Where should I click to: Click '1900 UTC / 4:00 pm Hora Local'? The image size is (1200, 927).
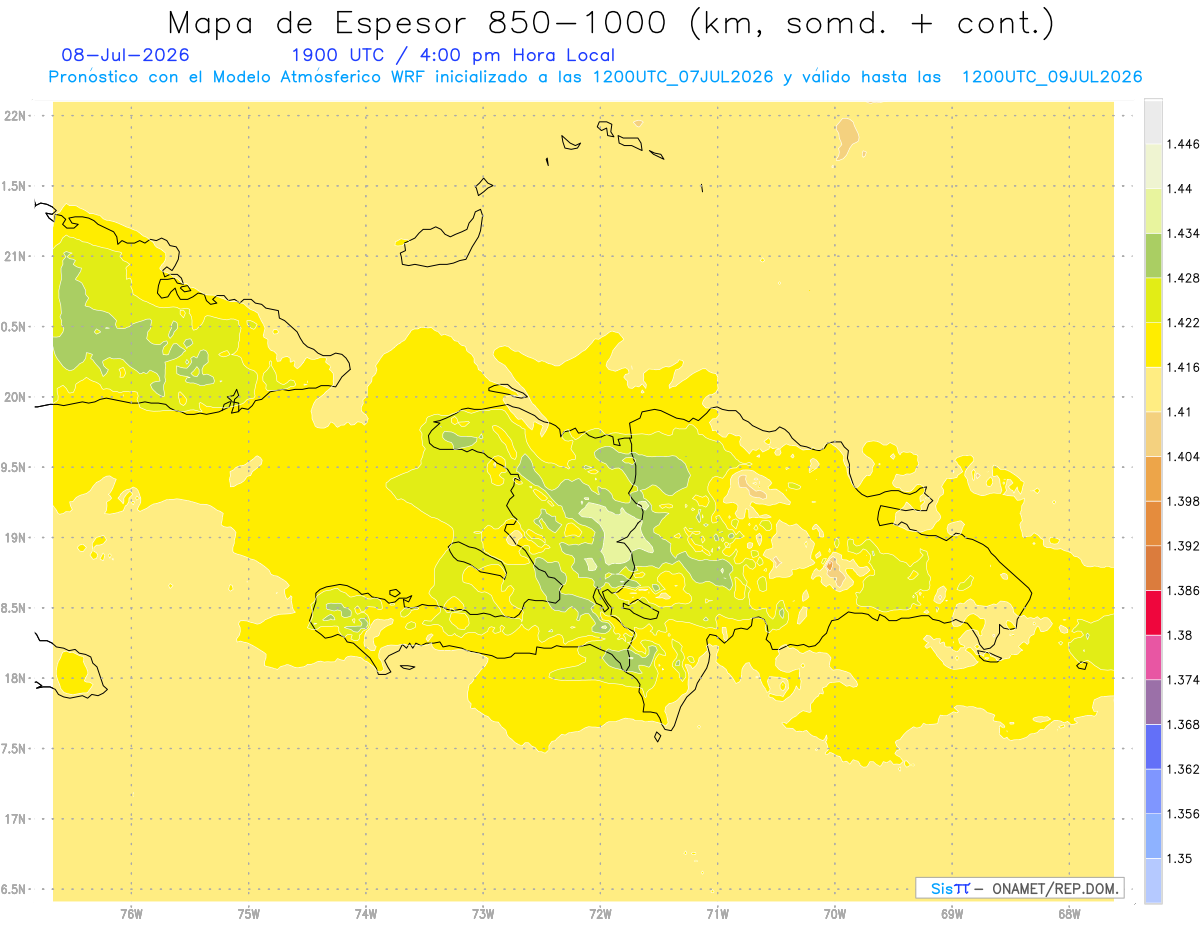click(x=453, y=56)
